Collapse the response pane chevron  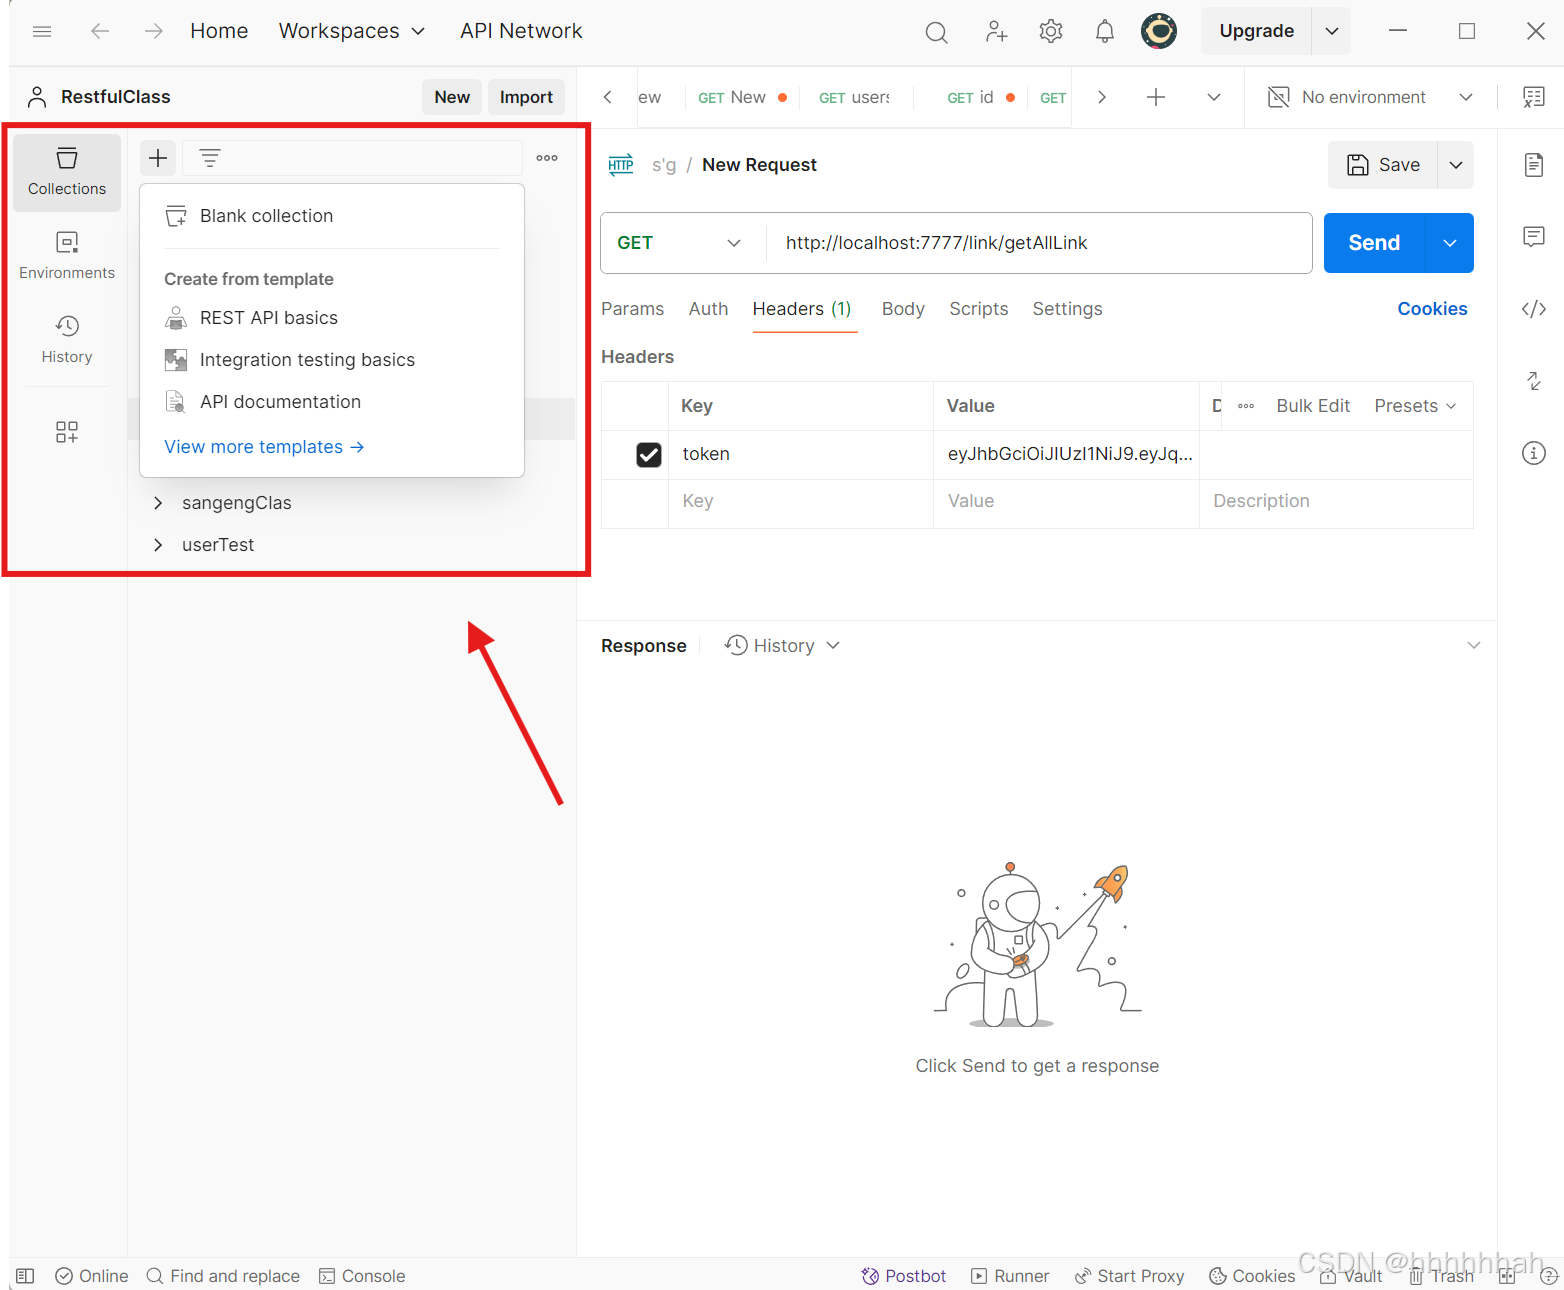(1473, 645)
